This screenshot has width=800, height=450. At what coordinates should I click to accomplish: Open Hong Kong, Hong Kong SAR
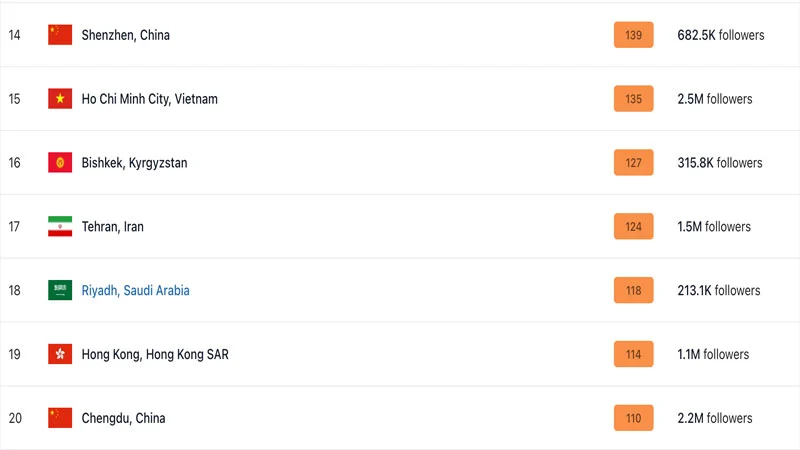[155, 354]
